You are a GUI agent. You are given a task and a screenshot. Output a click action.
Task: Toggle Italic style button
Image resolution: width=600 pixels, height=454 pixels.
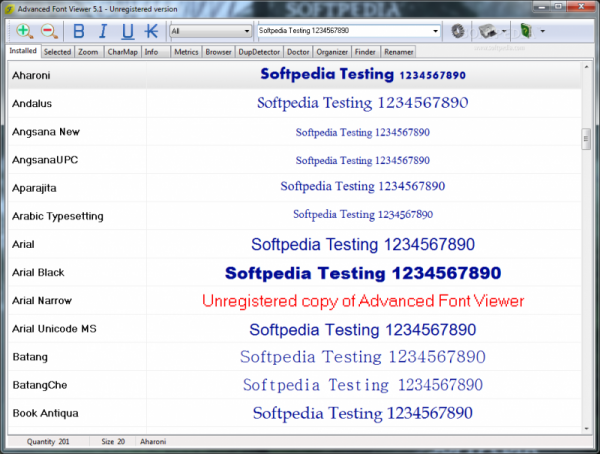tap(103, 31)
